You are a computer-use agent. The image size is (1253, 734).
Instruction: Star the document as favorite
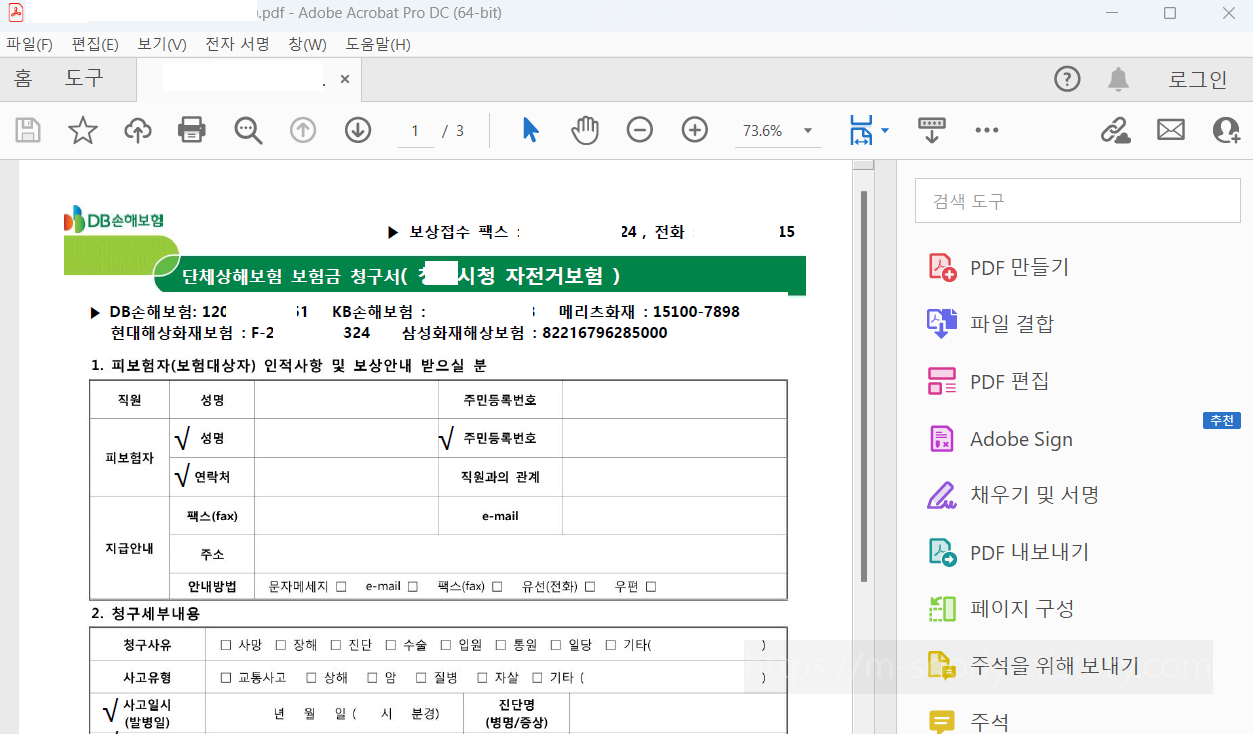[x=83, y=130]
